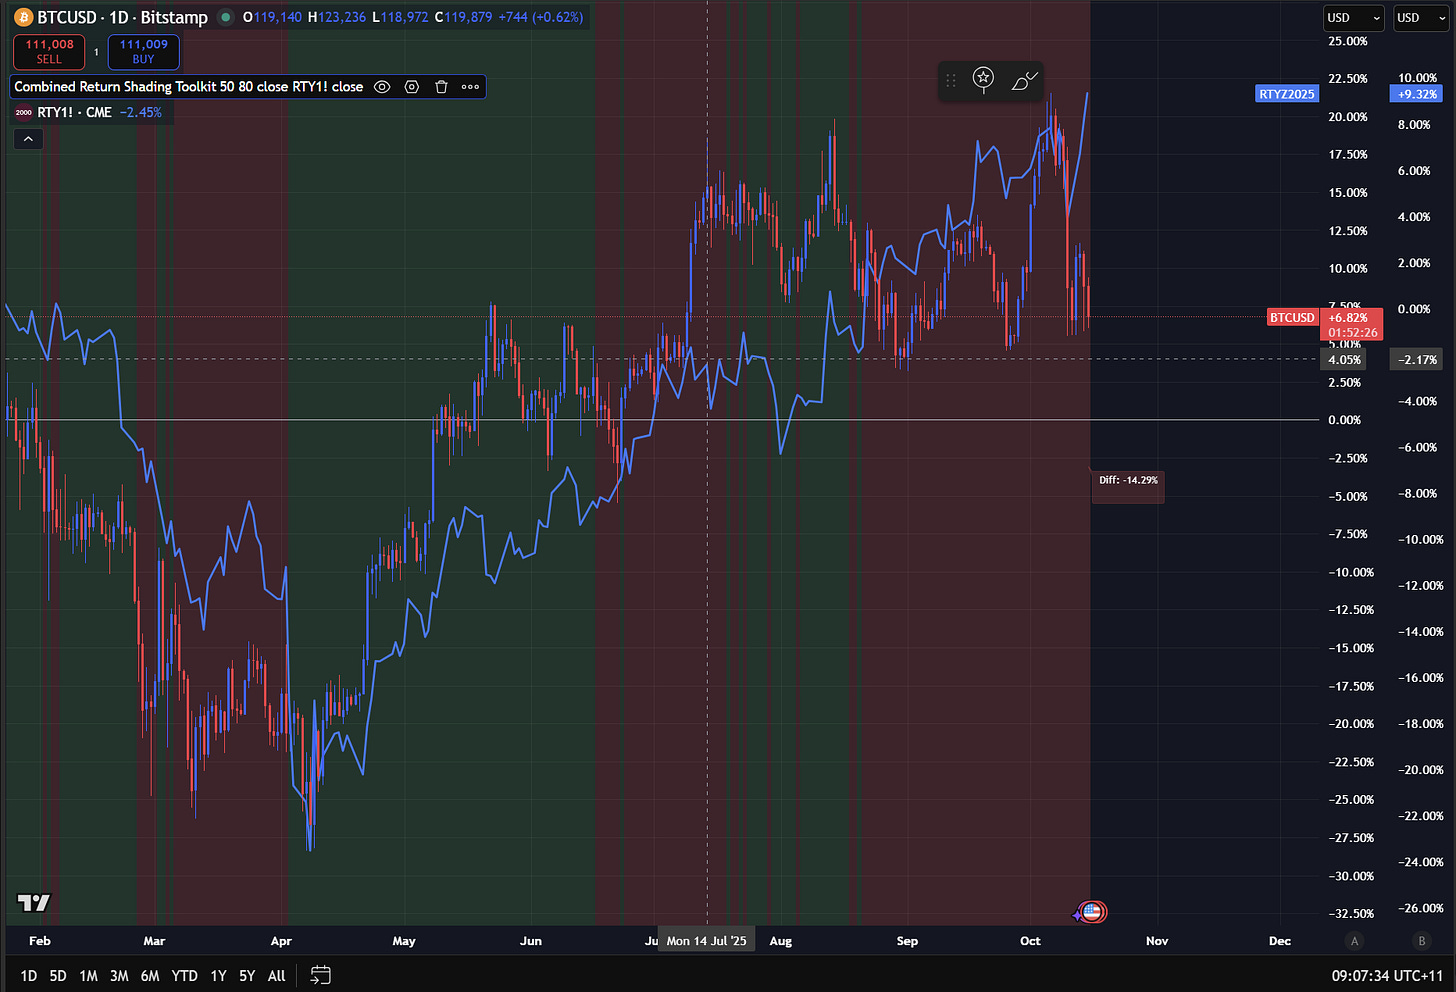Image resolution: width=1456 pixels, height=992 pixels.
Task: Toggle the B scale button
Action: pos(1422,941)
